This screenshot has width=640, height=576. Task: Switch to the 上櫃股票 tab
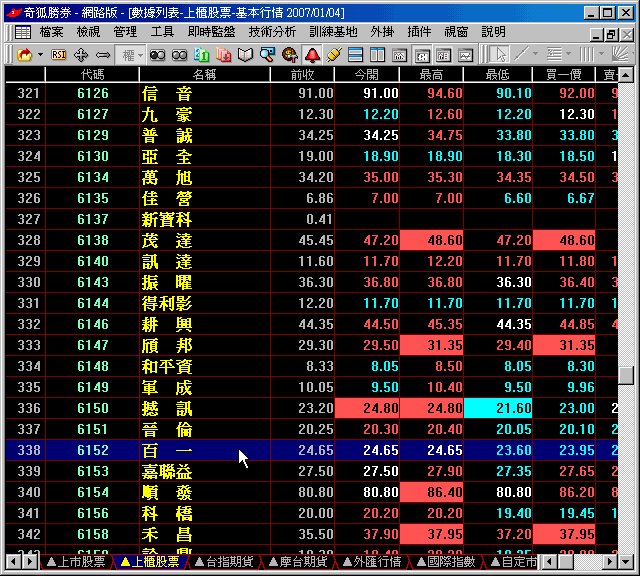(150, 562)
